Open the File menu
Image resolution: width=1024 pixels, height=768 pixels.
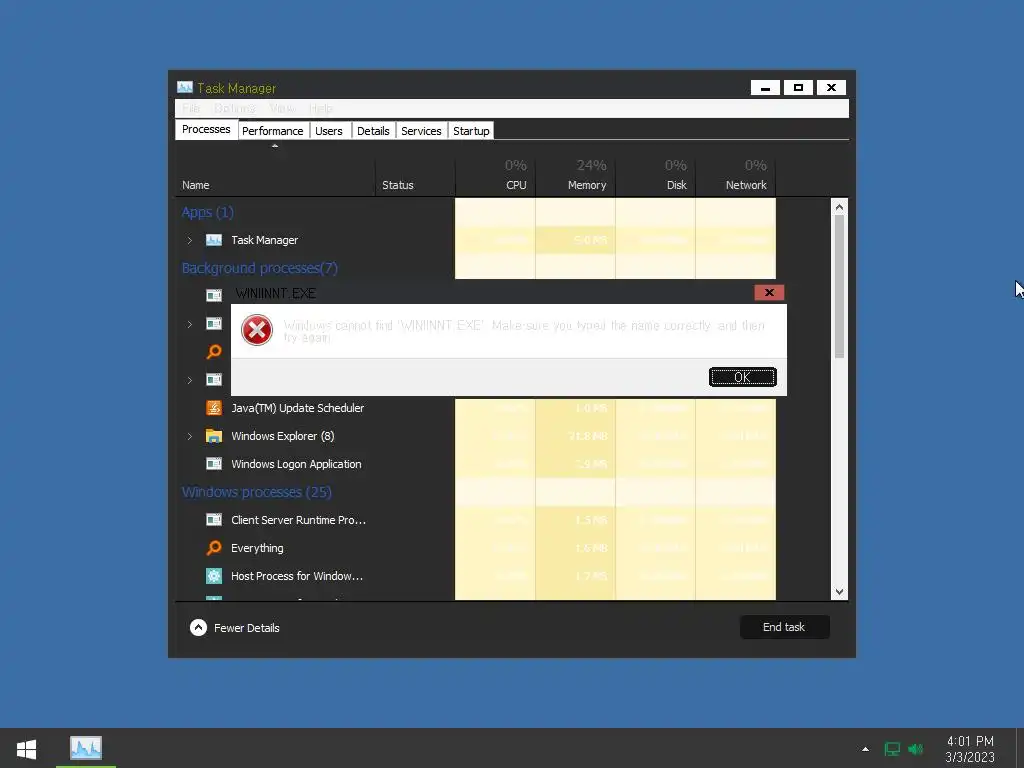[x=191, y=108]
